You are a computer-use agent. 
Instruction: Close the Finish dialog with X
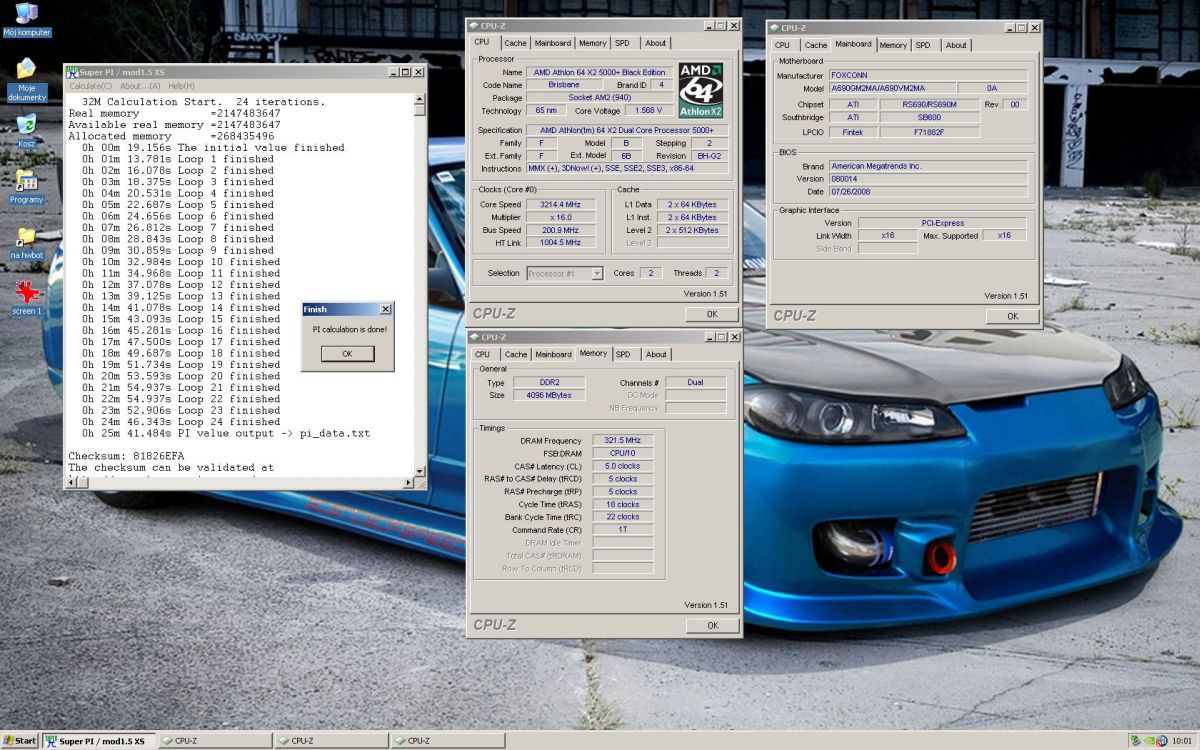[385, 310]
